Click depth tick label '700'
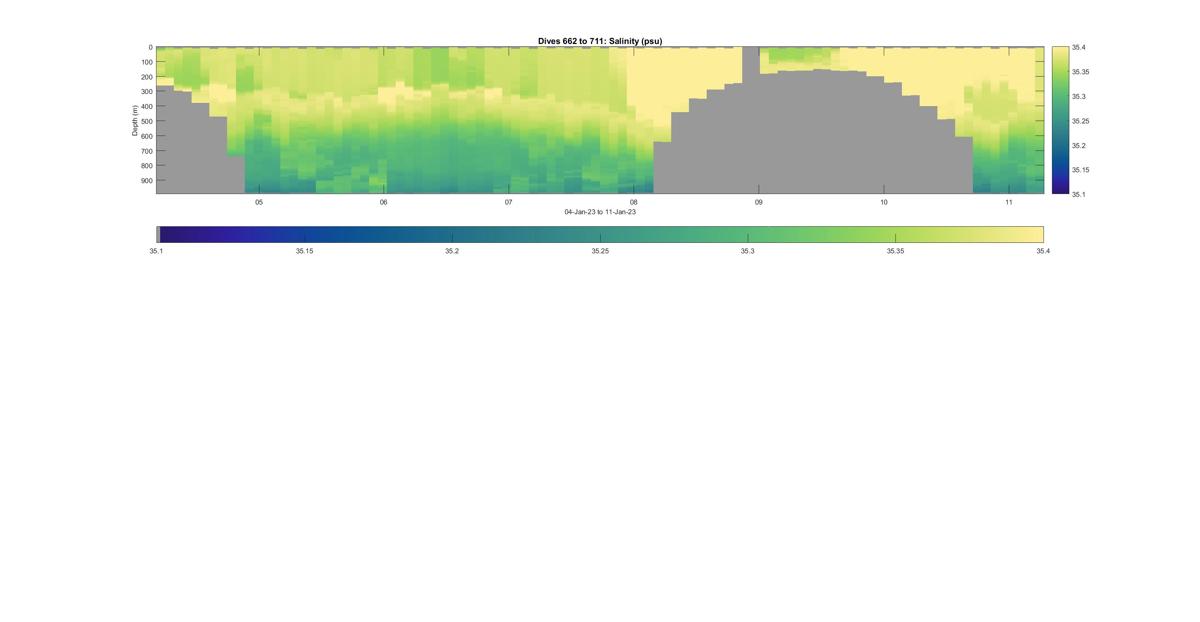The height and width of the screenshot is (622, 1200). (x=146, y=151)
